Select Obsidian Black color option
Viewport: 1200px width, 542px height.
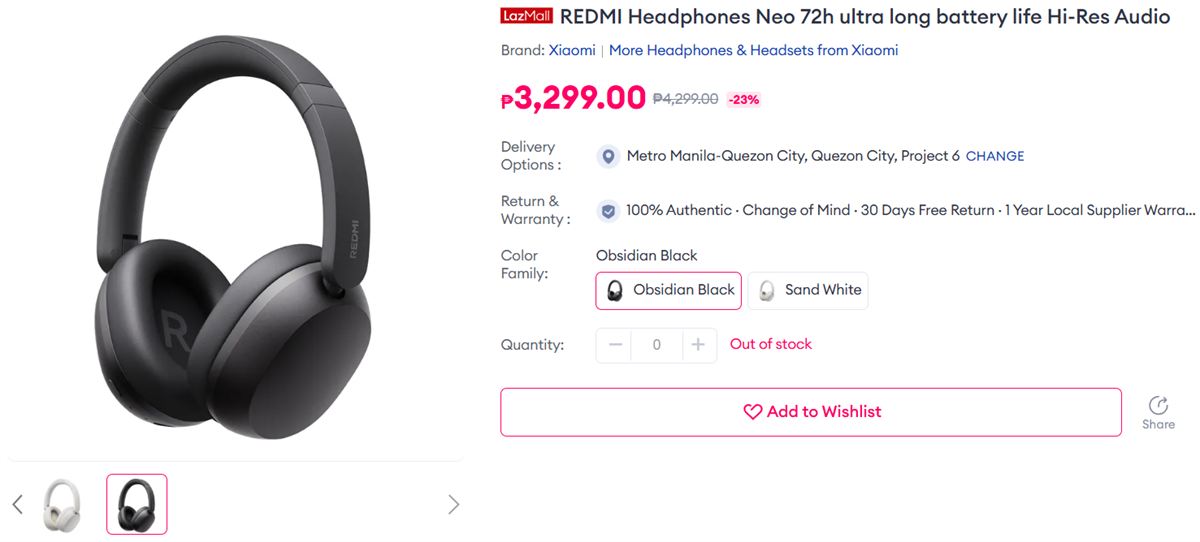(669, 290)
